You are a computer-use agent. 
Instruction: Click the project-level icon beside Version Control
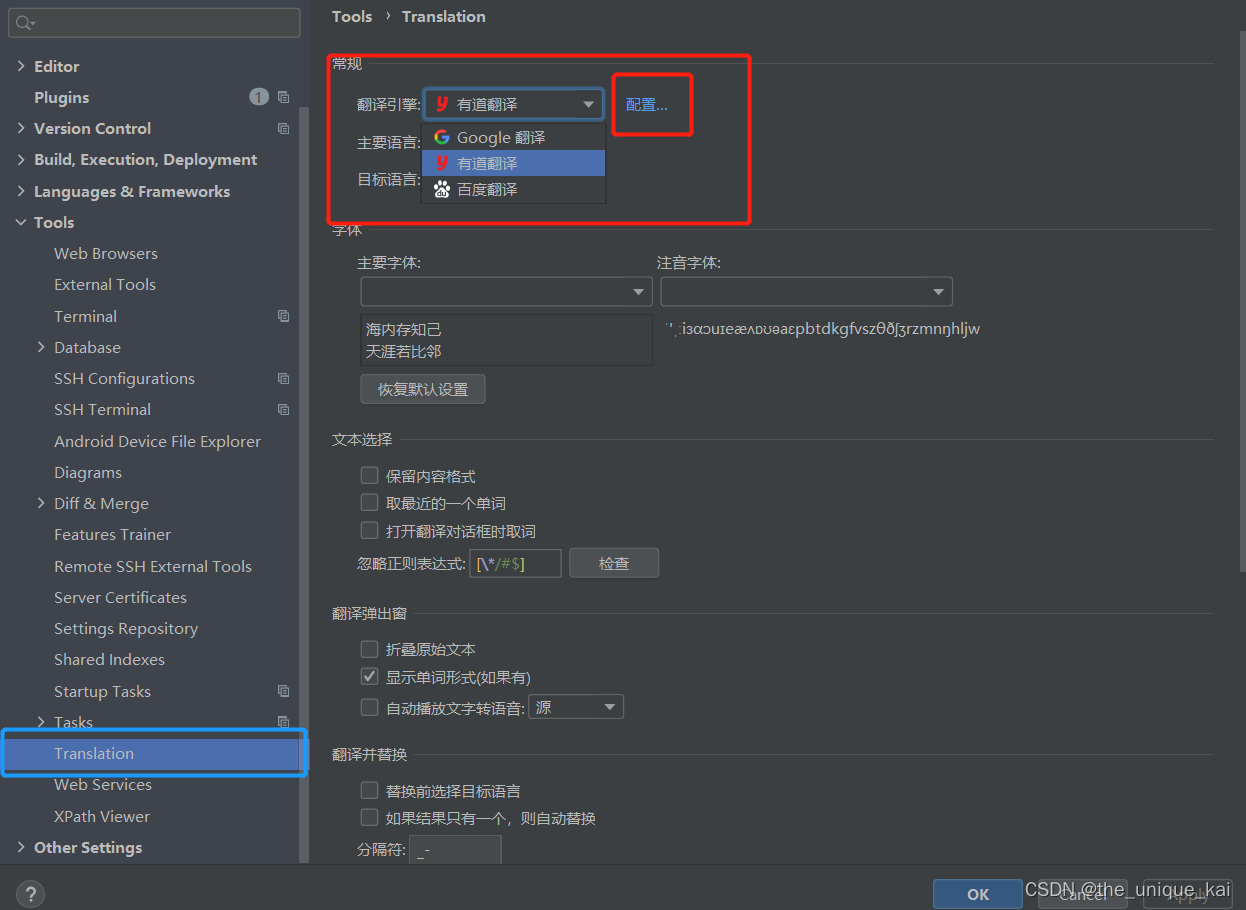[284, 128]
